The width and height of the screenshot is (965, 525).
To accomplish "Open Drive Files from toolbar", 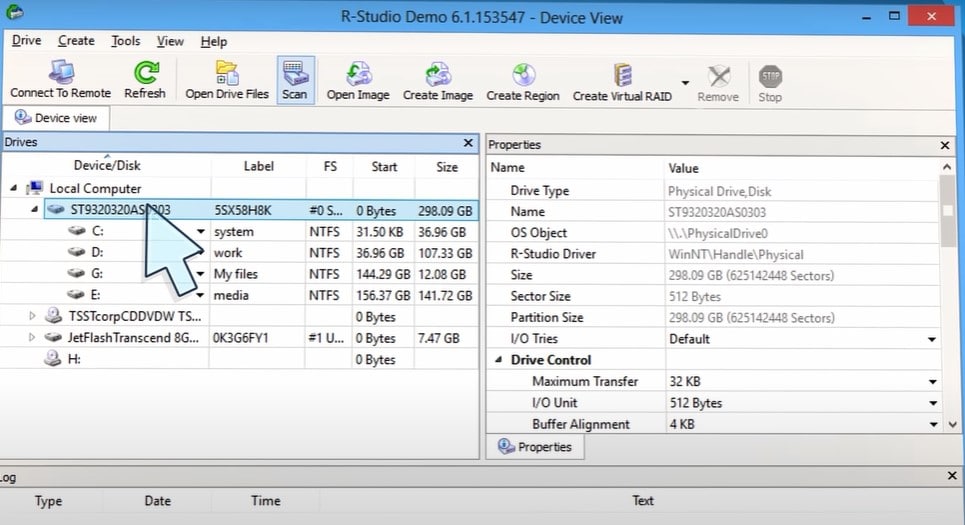I will coord(227,80).
